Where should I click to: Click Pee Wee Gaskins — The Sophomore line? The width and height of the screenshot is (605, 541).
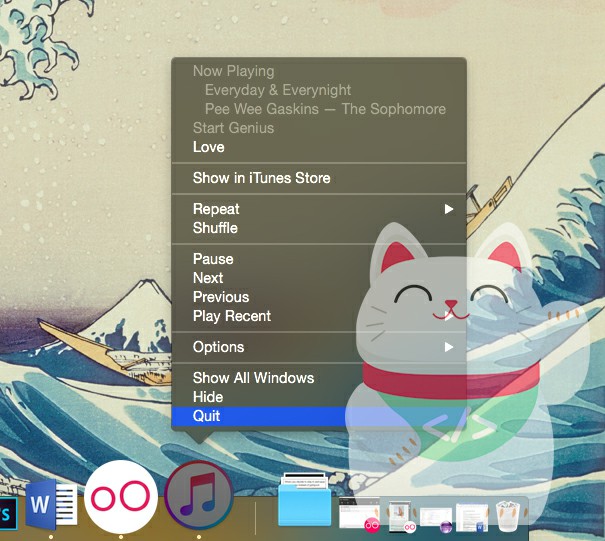325,109
